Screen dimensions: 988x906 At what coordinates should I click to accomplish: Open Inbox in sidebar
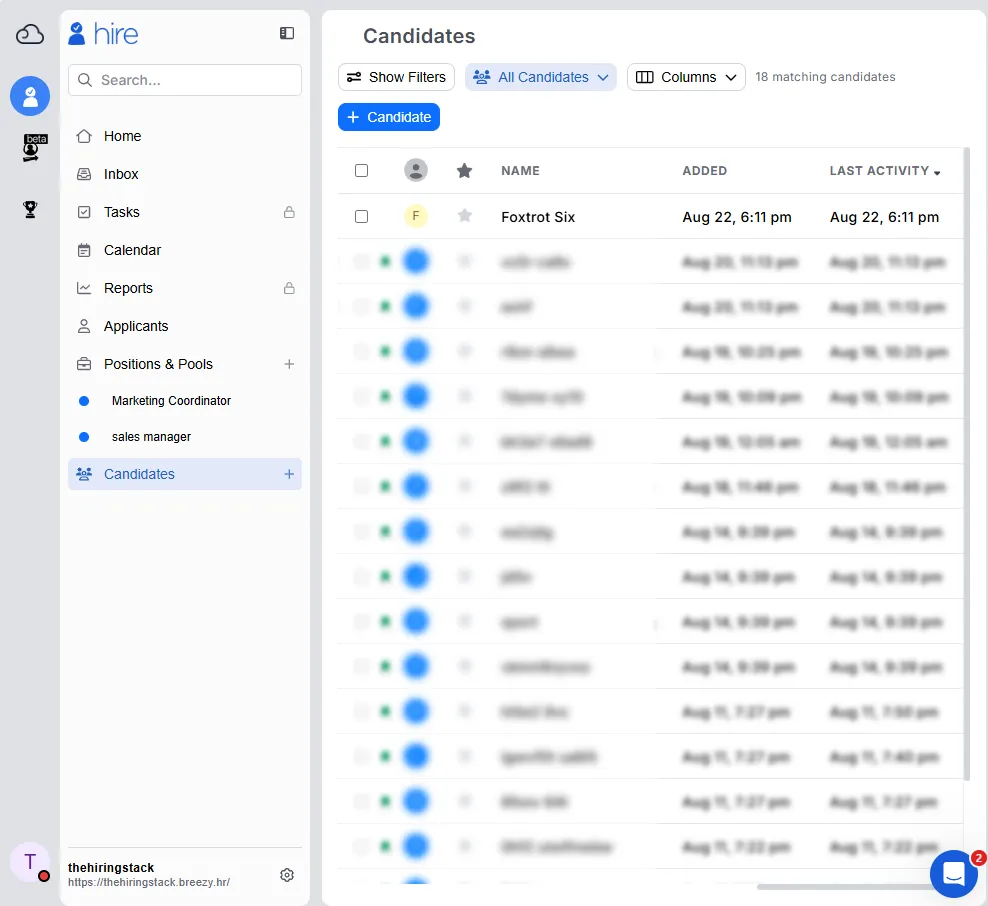point(121,174)
